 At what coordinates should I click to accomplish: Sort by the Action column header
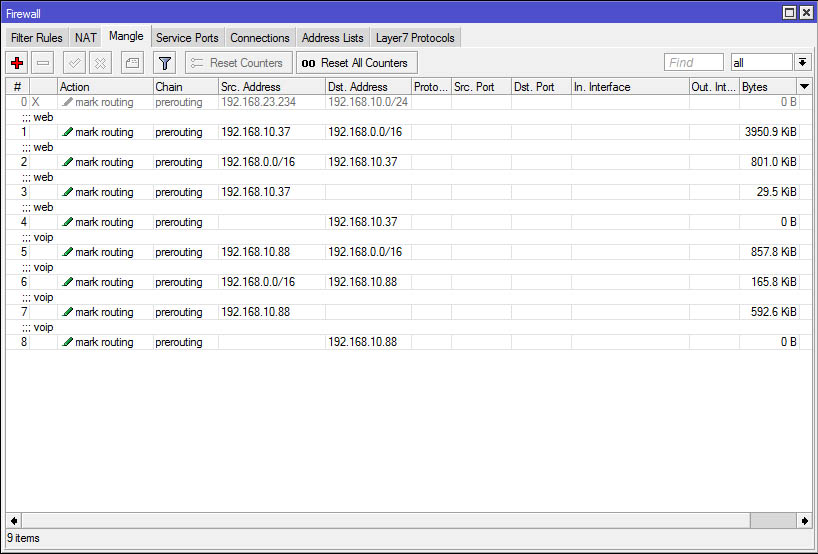coord(105,87)
